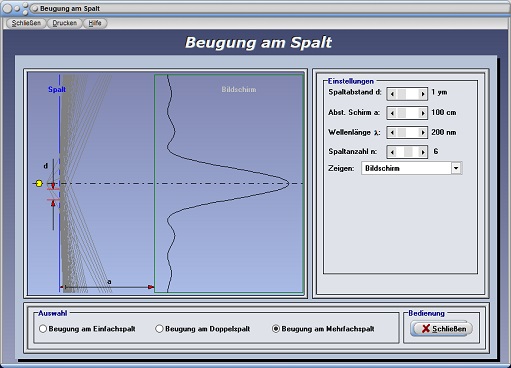This screenshot has height=368, width=511.
Task: Click the intensity curve peak on the Bildschirm
Action: coord(288,183)
